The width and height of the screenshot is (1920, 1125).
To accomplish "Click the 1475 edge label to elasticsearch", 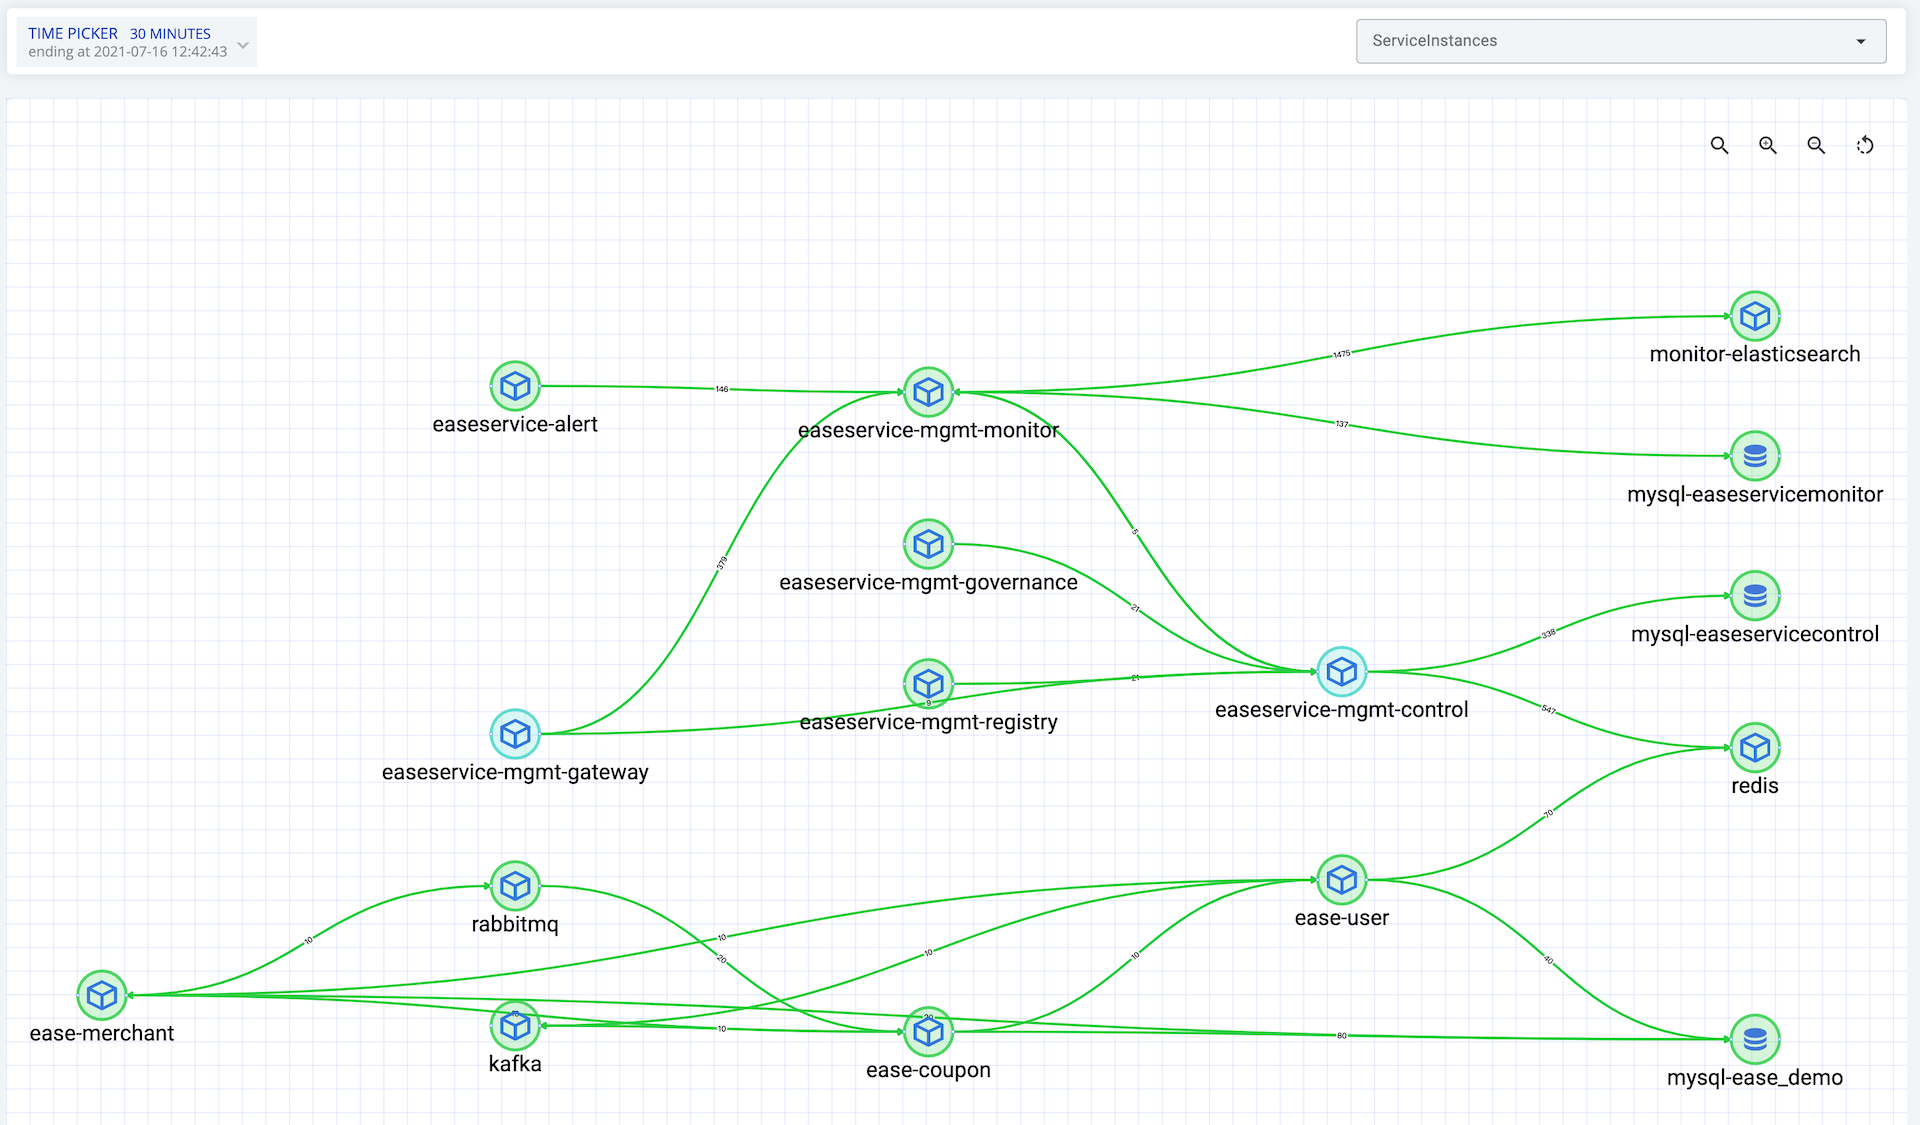I will [x=1342, y=354].
